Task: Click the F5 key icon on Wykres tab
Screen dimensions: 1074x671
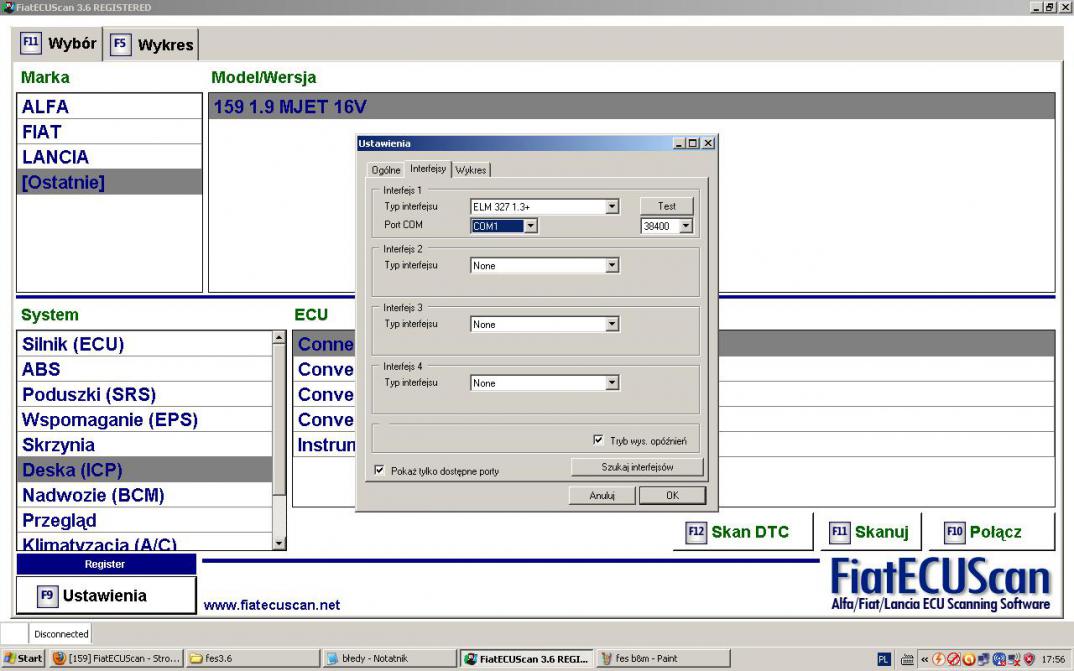Action: point(121,45)
